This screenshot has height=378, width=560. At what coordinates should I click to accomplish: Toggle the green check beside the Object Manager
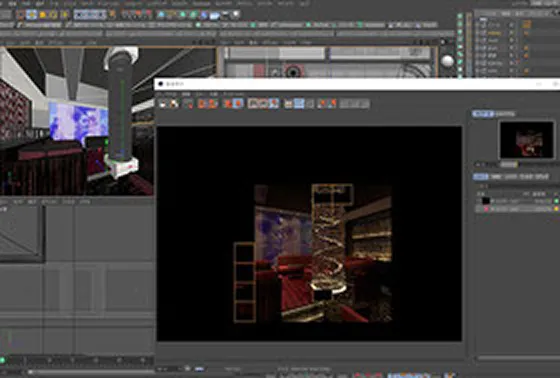coord(460,16)
